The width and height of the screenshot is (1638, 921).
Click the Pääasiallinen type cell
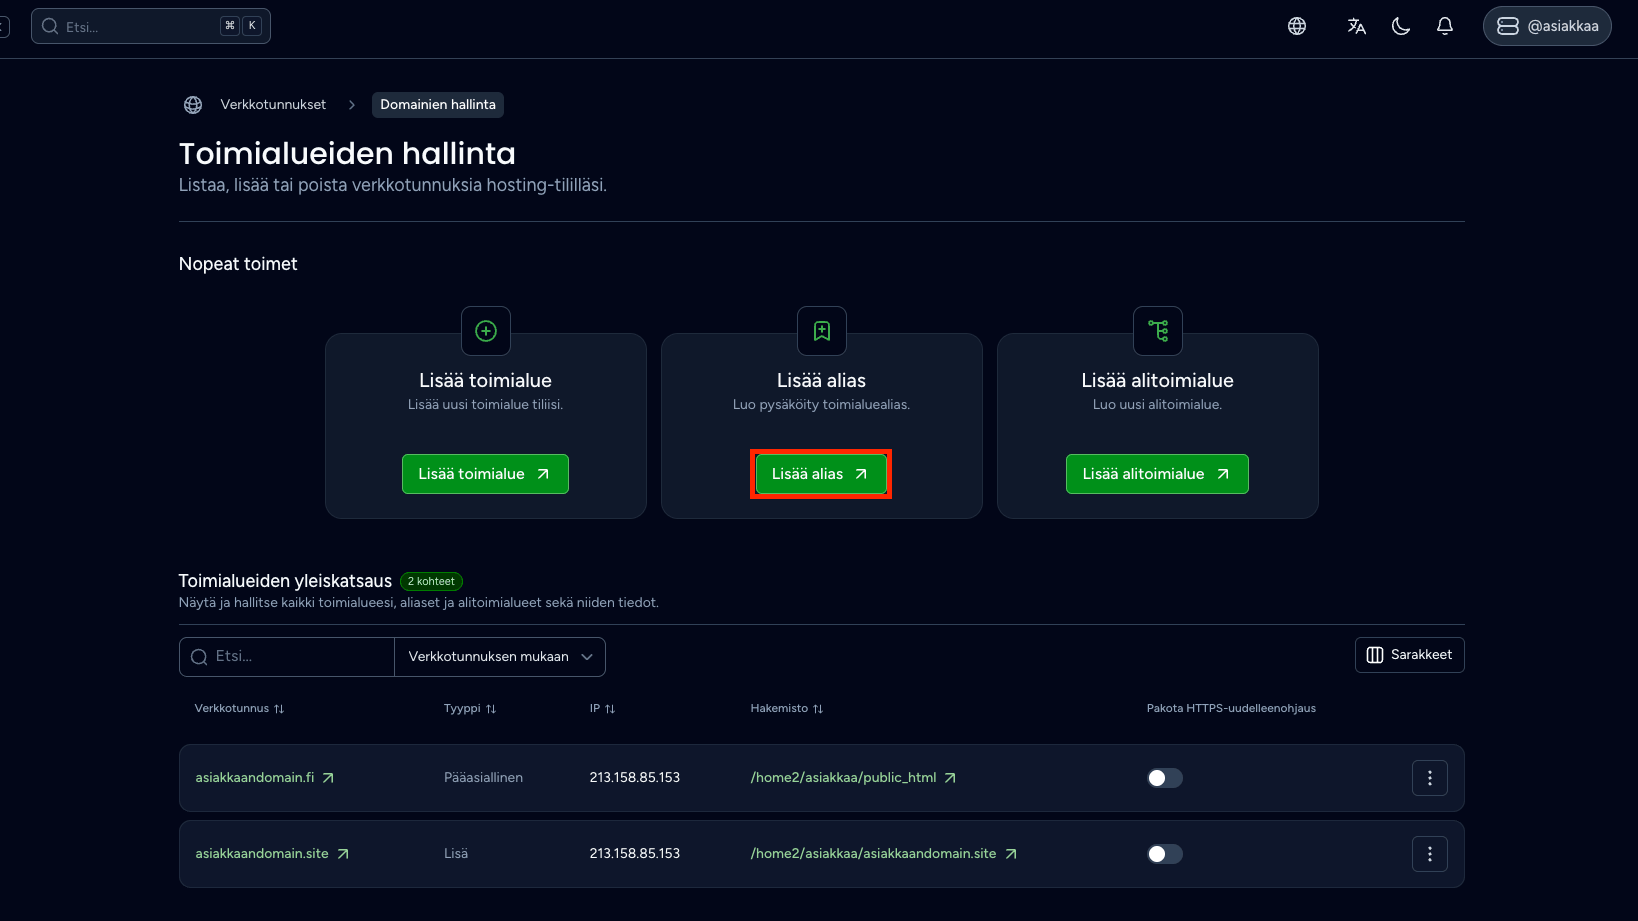[x=483, y=777]
